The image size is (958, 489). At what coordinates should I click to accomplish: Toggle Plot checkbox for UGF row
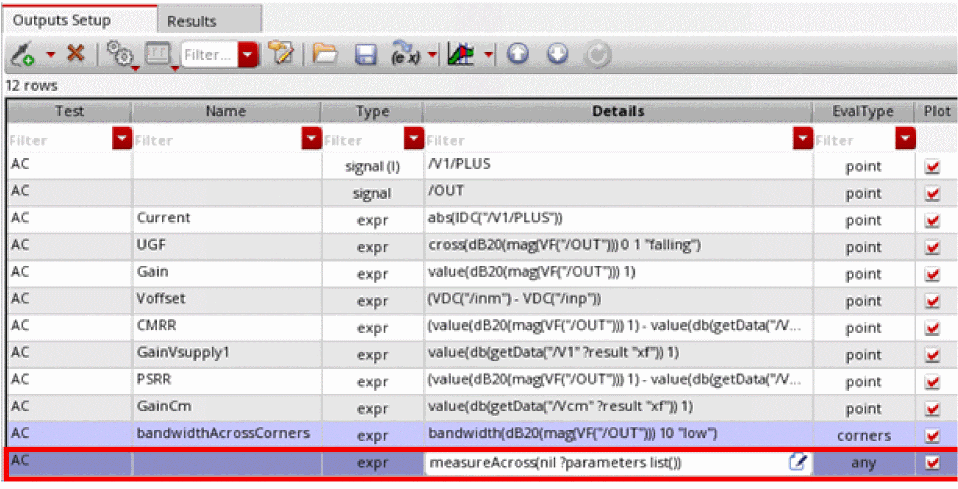pyautogui.click(x=932, y=247)
